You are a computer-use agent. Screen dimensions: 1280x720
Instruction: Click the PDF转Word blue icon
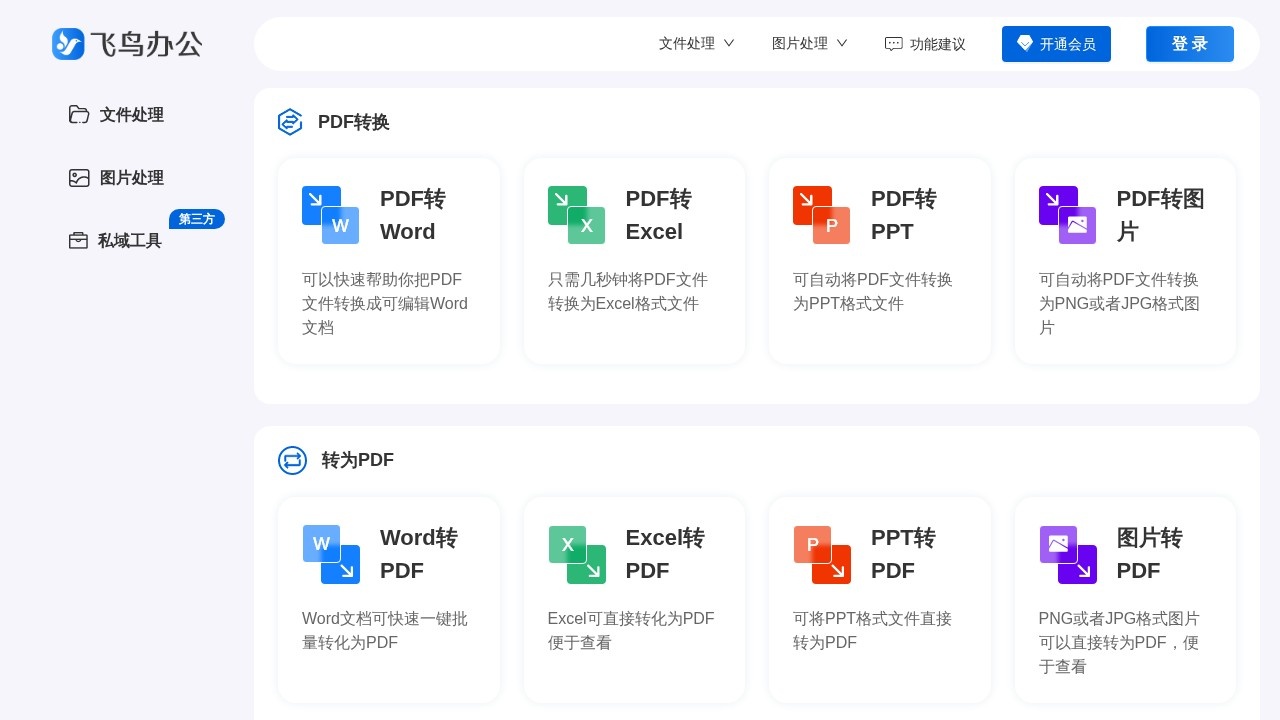330,215
